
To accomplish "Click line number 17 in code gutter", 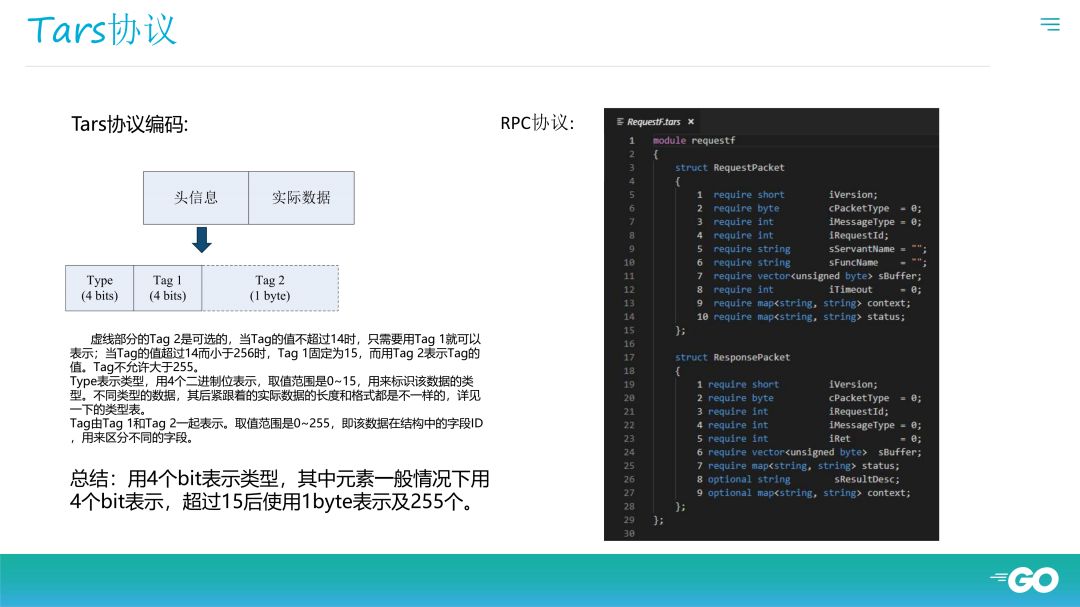I will click(629, 357).
